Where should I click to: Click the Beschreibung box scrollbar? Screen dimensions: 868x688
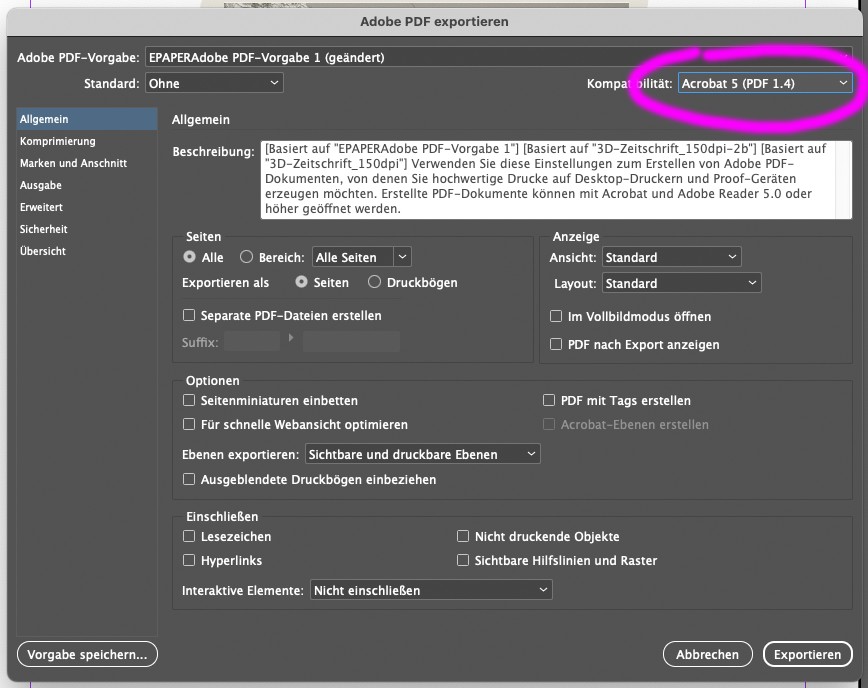coord(844,179)
